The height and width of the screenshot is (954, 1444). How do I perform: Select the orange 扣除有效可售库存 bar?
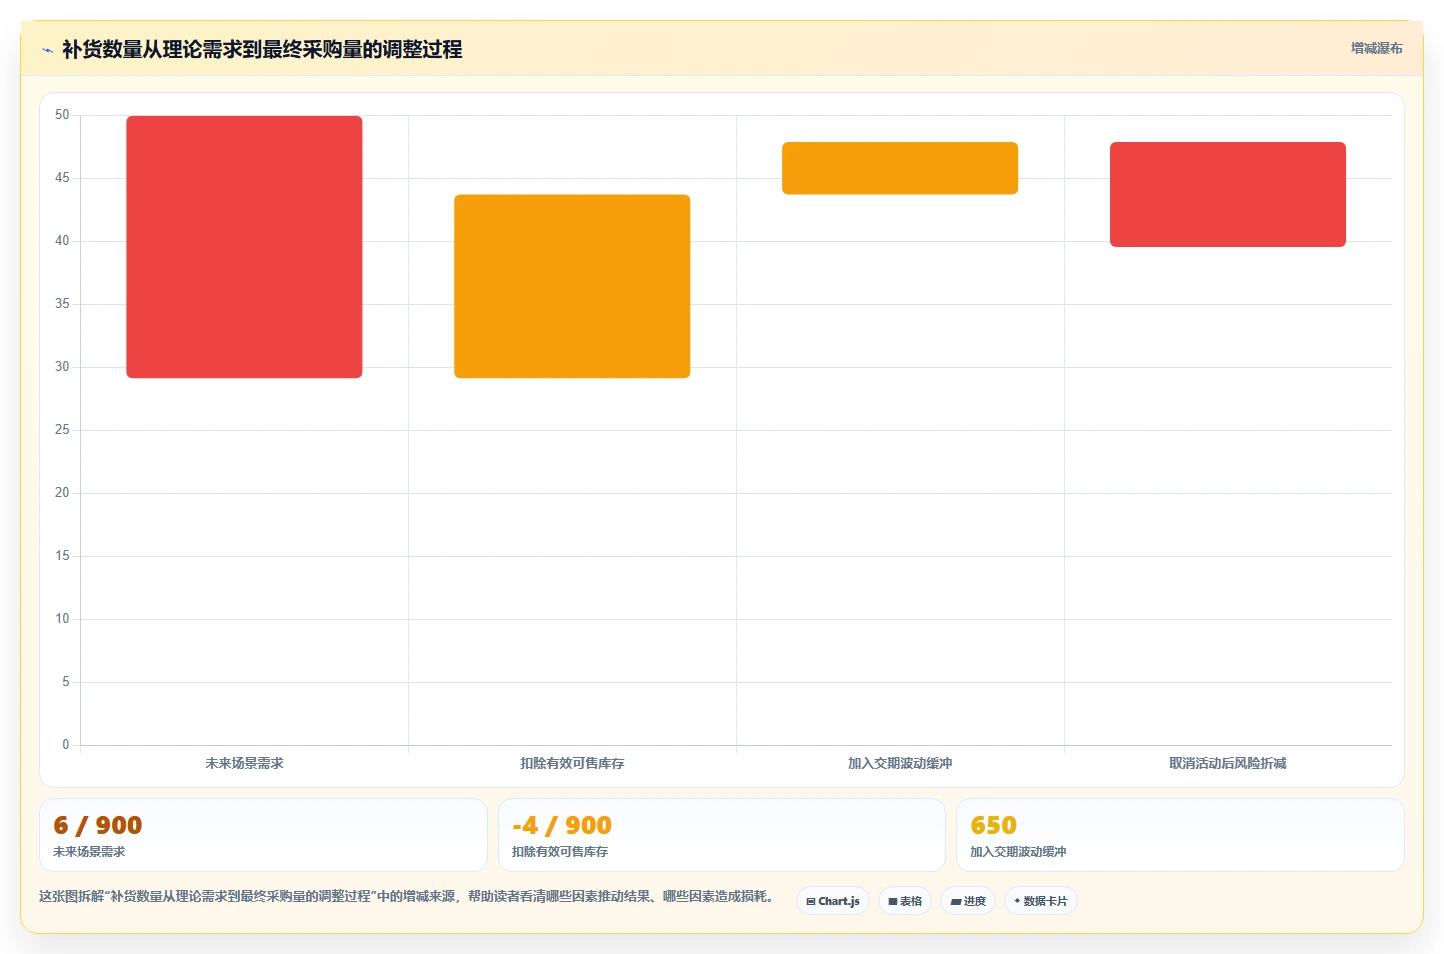point(572,286)
